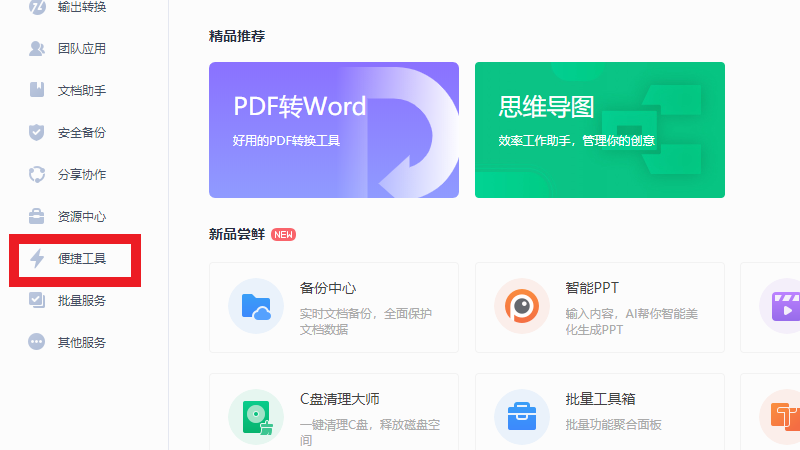Click the 文档助手 bookmark icon
The width and height of the screenshot is (800, 450).
(x=37, y=90)
